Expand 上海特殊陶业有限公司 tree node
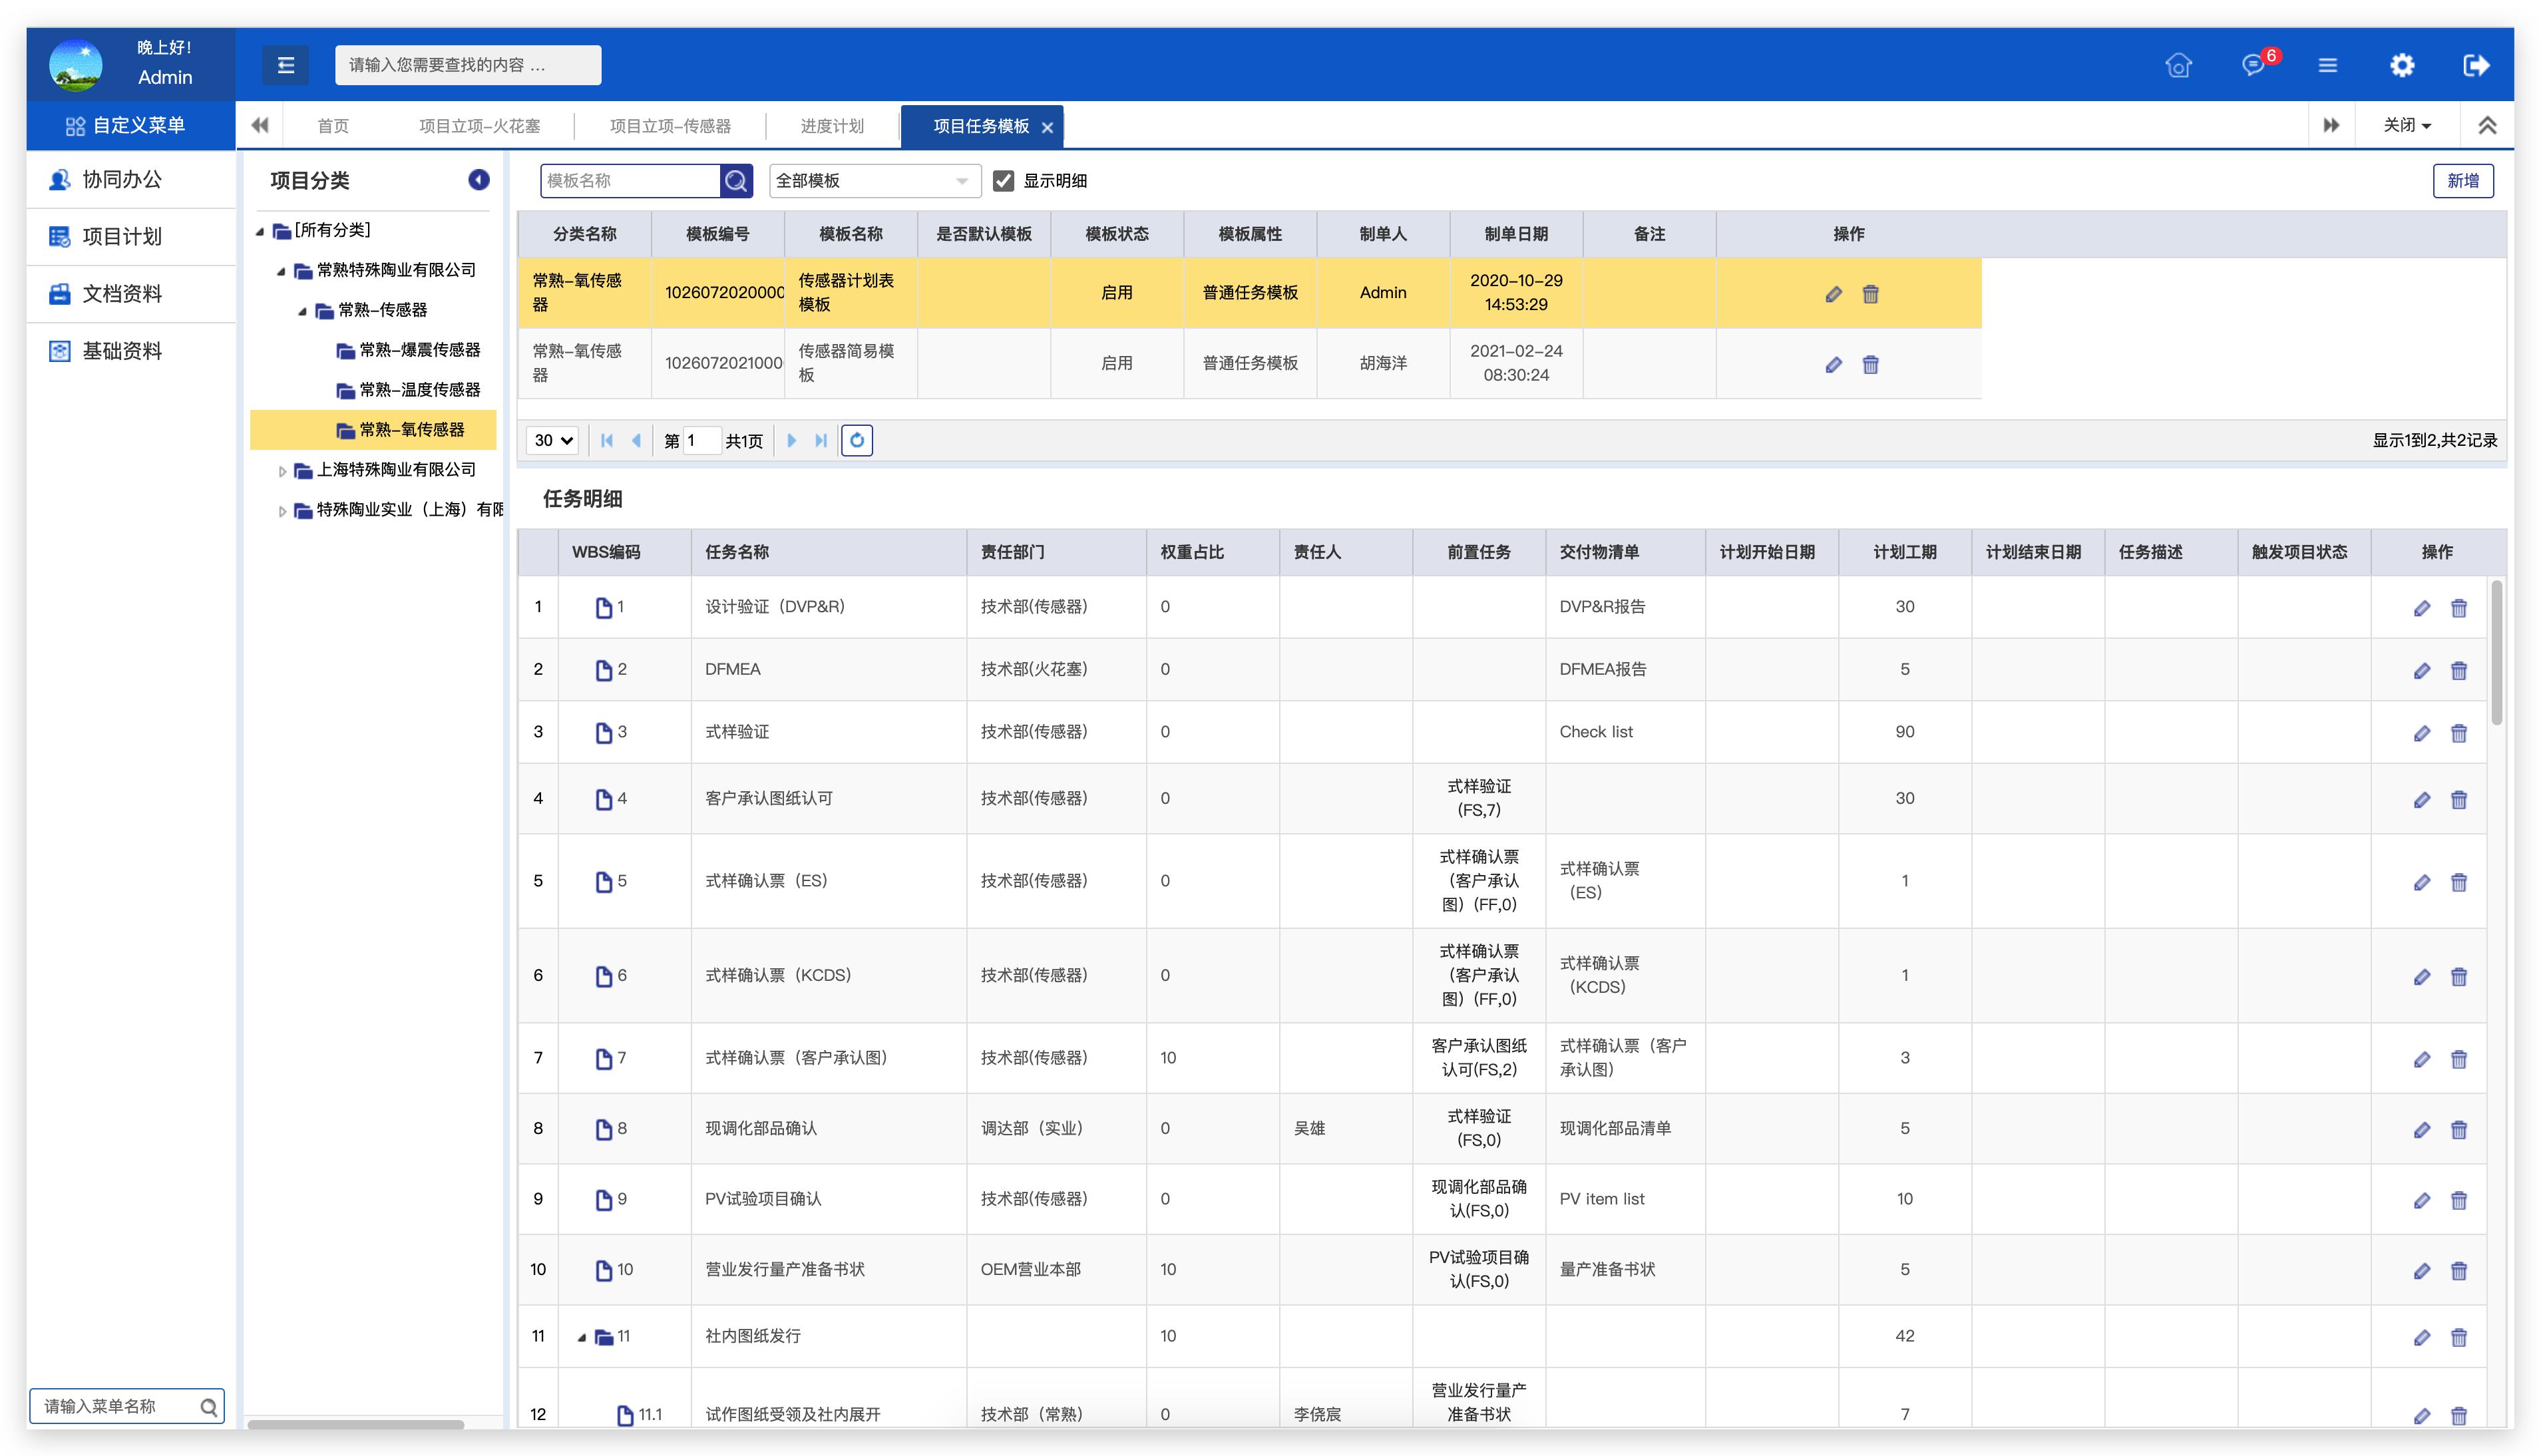The width and height of the screenshot is (2541, 1456). (x=282, y=471)
